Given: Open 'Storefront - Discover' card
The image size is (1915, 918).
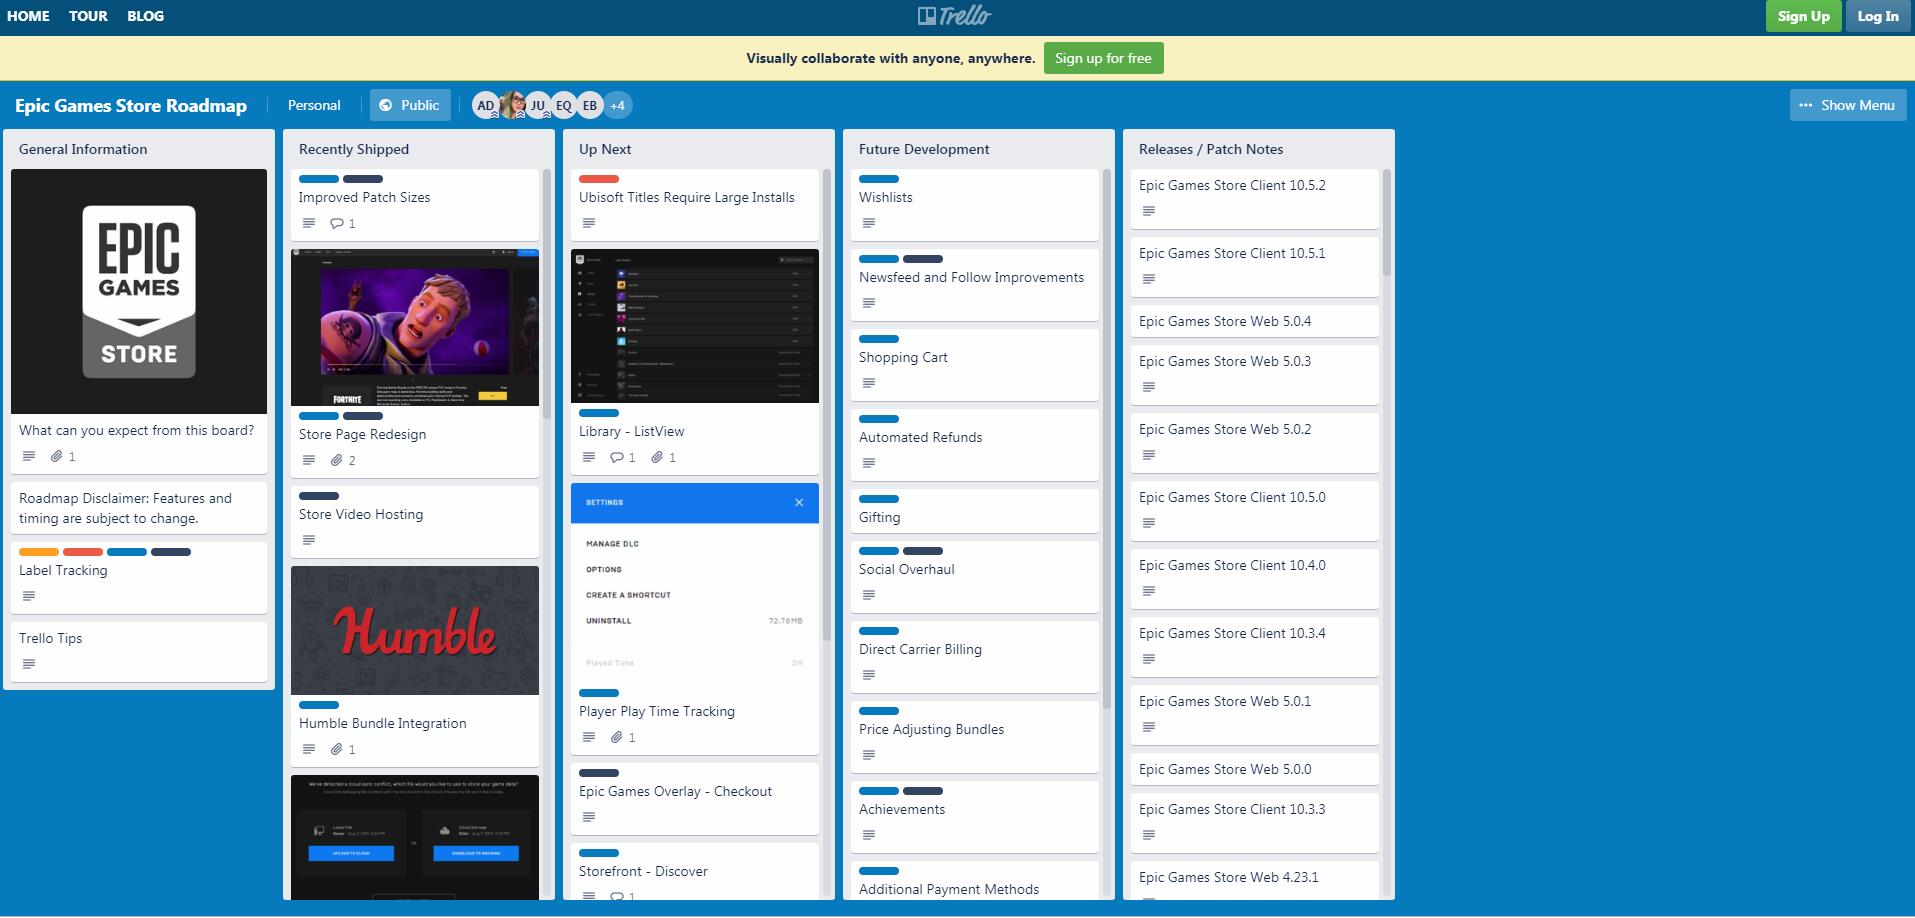Looking at the screenshot, I should (x=695, y=872).
